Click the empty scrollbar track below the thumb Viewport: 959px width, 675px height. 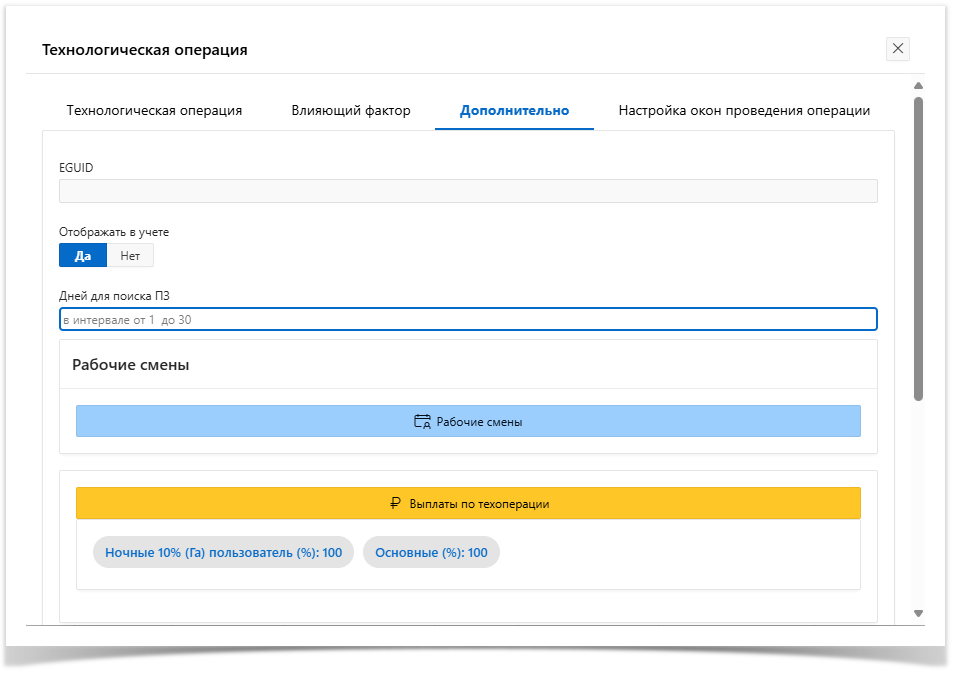click(918, 500)
